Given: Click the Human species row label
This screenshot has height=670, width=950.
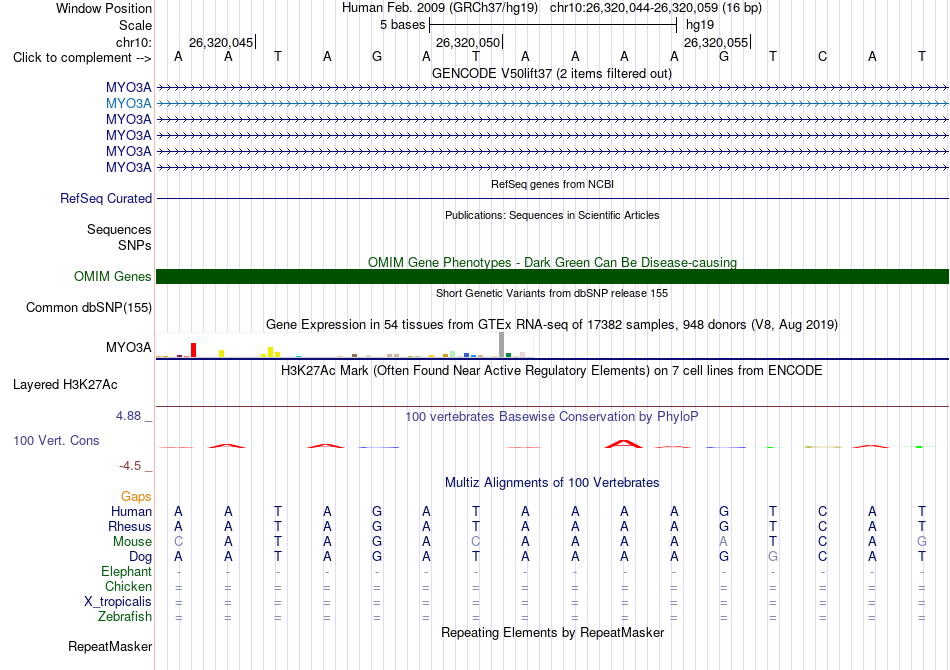Looking at the screenshot, I should click(x=131, y=512).
